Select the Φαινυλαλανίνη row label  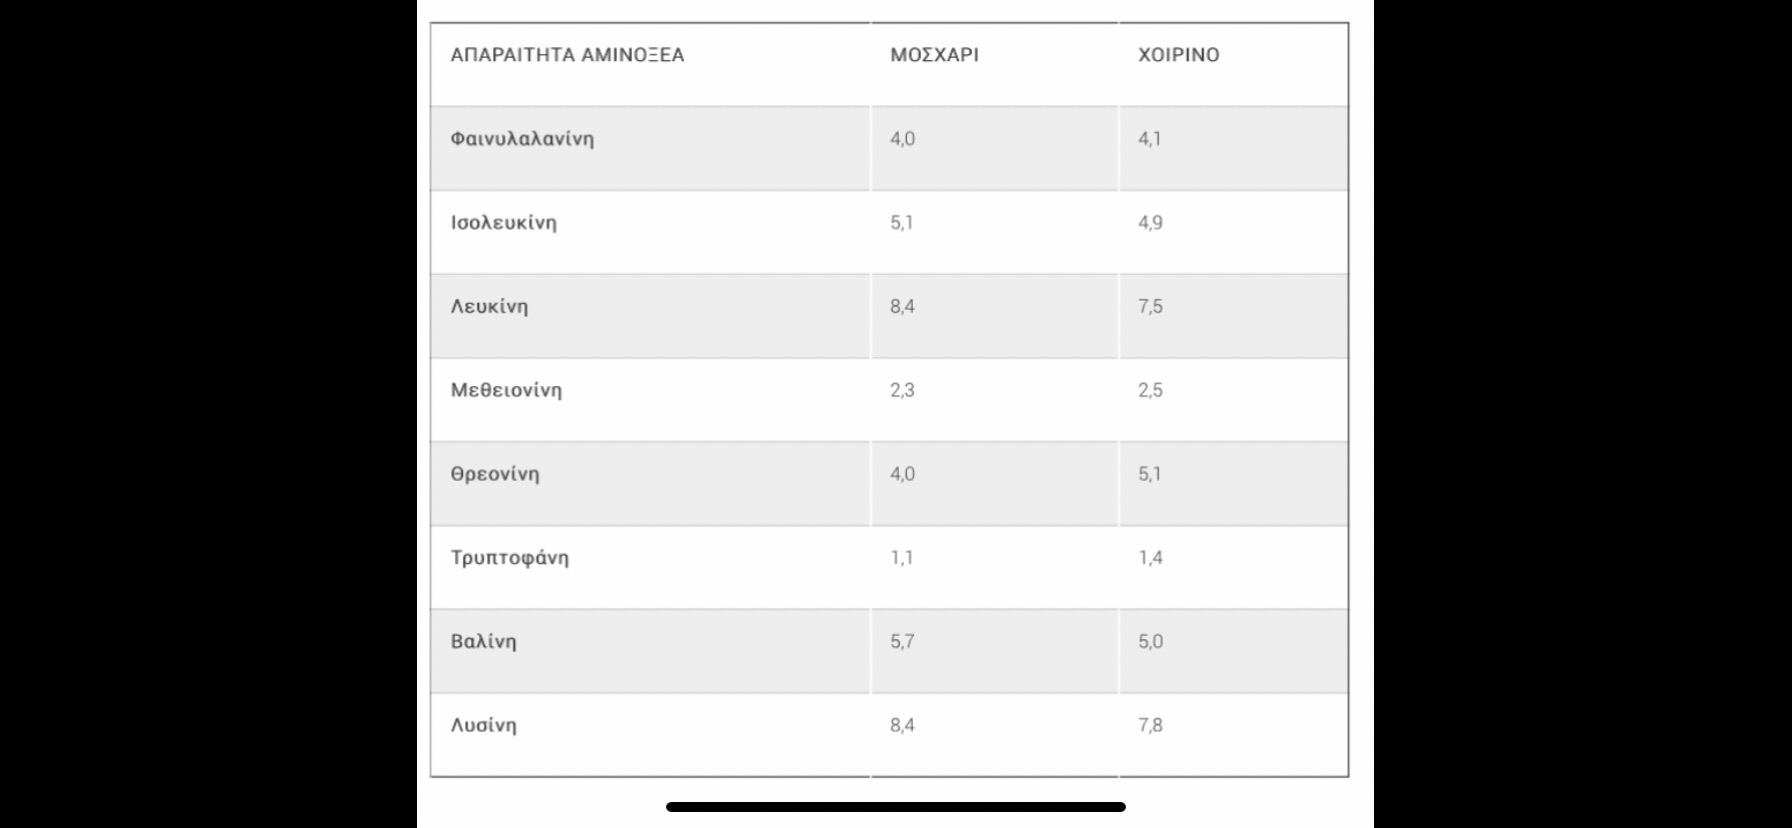522,139
